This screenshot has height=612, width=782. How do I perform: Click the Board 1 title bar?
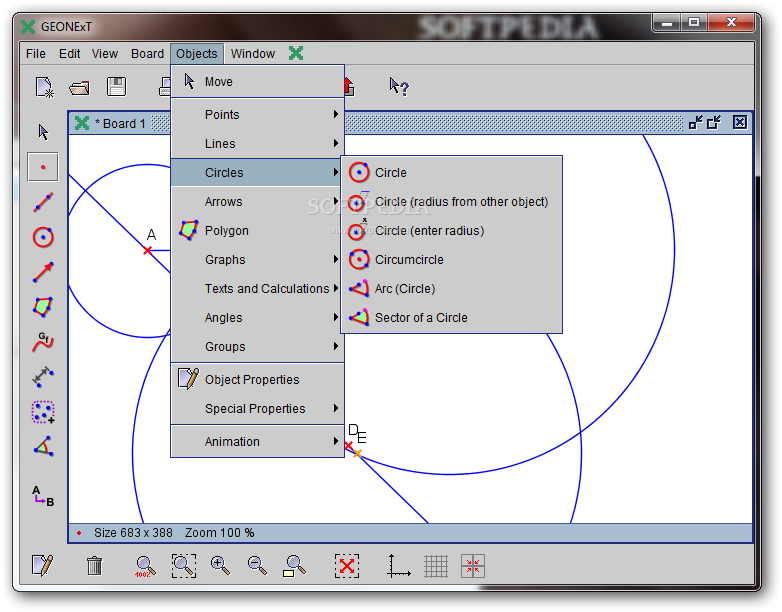pyautogui.click(x=410, y=123)
